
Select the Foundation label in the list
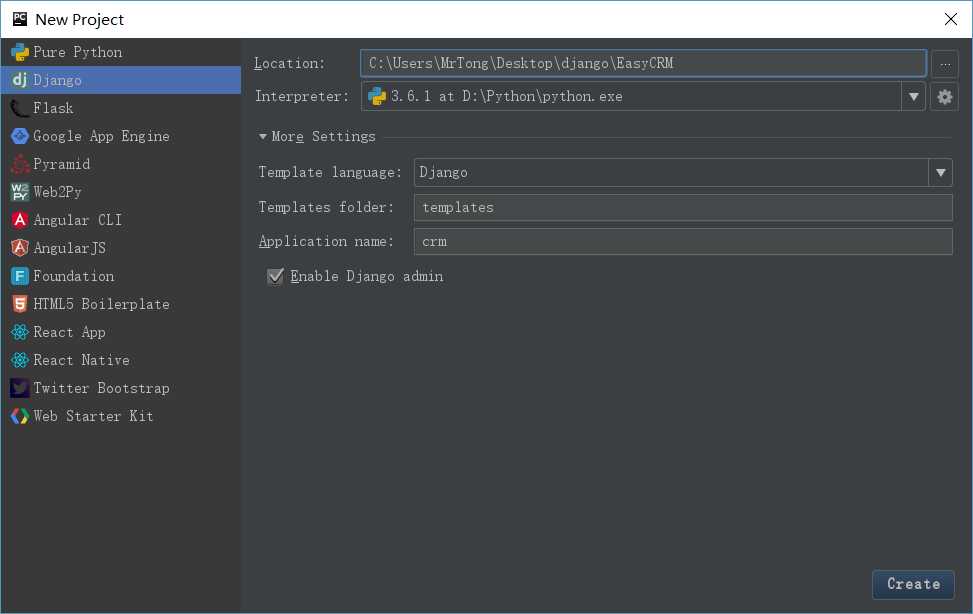[73, 276]
